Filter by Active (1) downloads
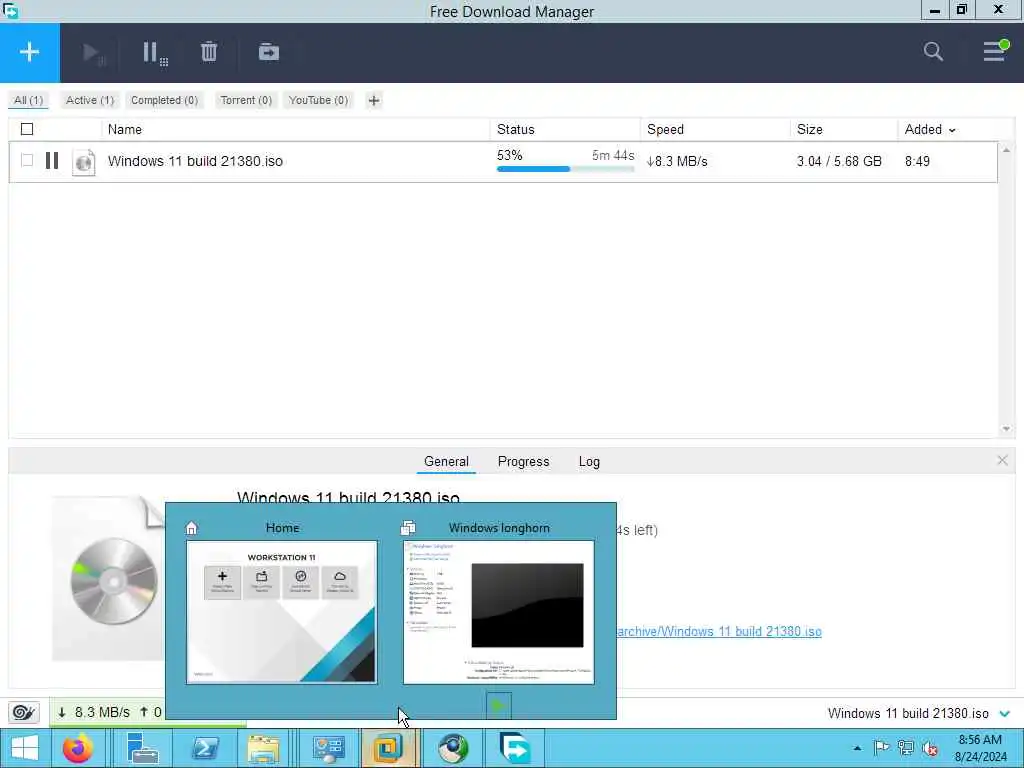Screen dimensions: 1024x768 [89, 100]
